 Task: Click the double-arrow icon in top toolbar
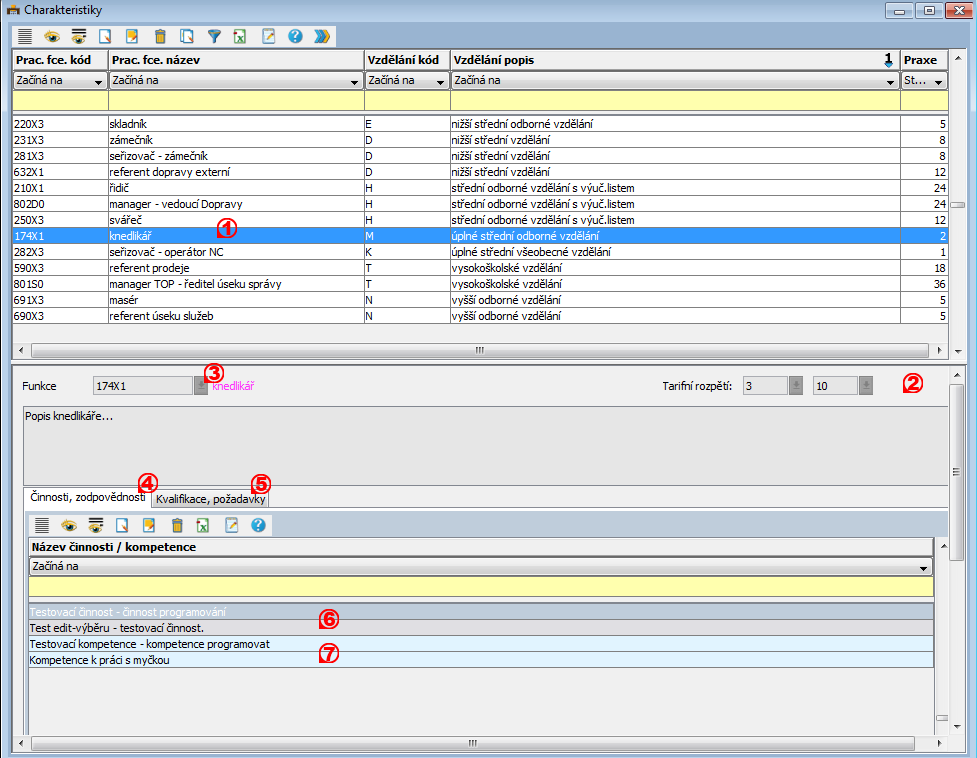click(x=321, y=36)
